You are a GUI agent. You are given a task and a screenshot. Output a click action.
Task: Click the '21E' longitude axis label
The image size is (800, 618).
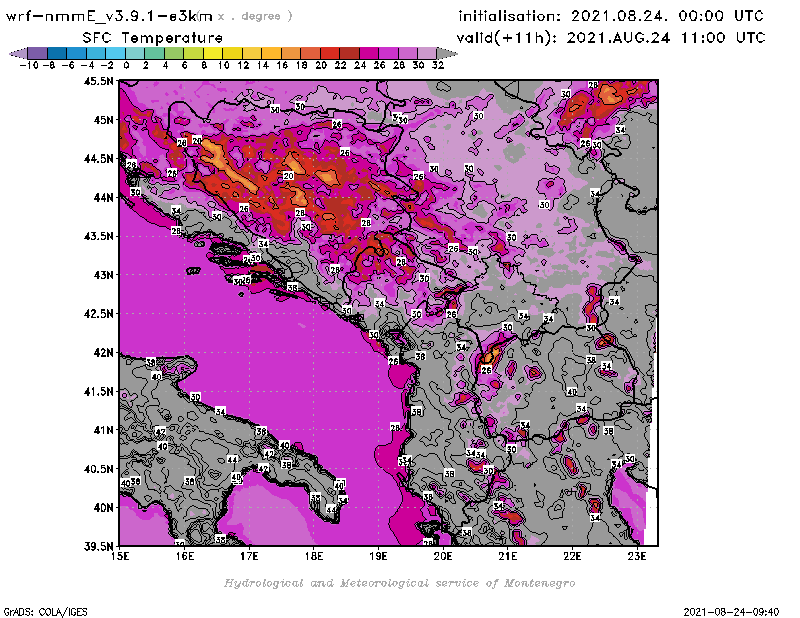click(x=508, y=556)
